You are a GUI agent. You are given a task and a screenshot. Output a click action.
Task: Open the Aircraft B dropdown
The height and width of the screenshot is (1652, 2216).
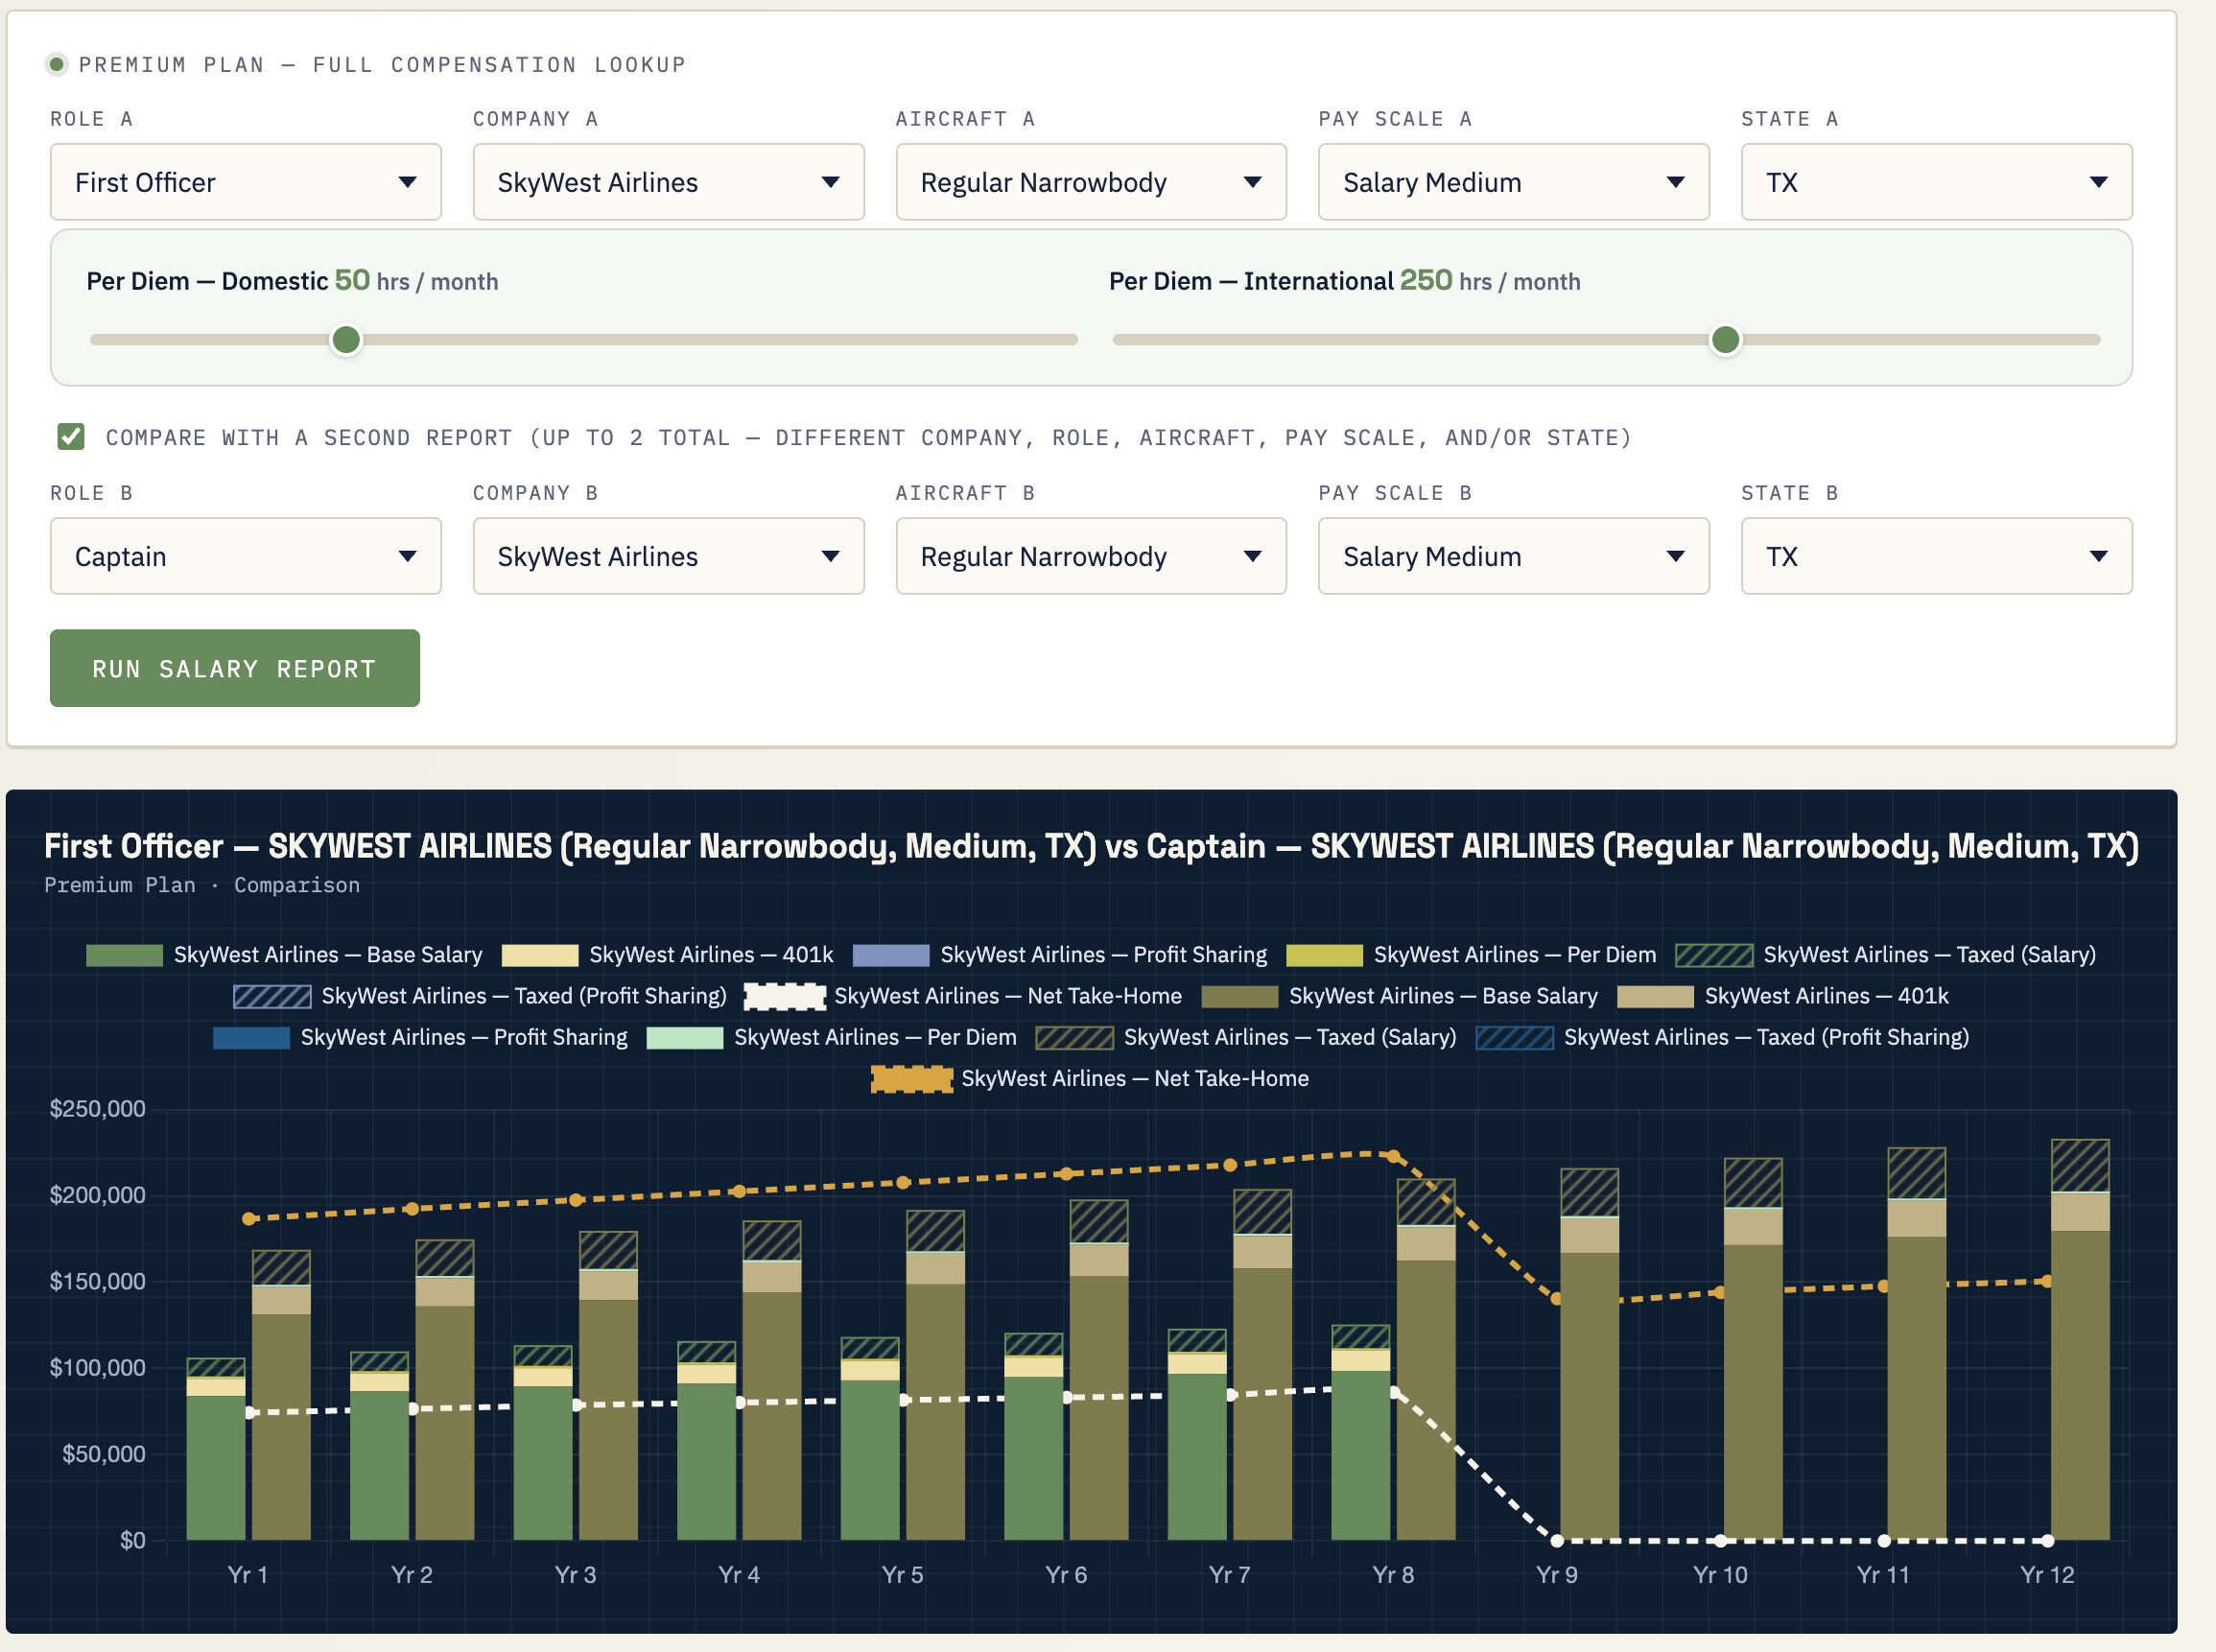click(x=1091, y=556)
